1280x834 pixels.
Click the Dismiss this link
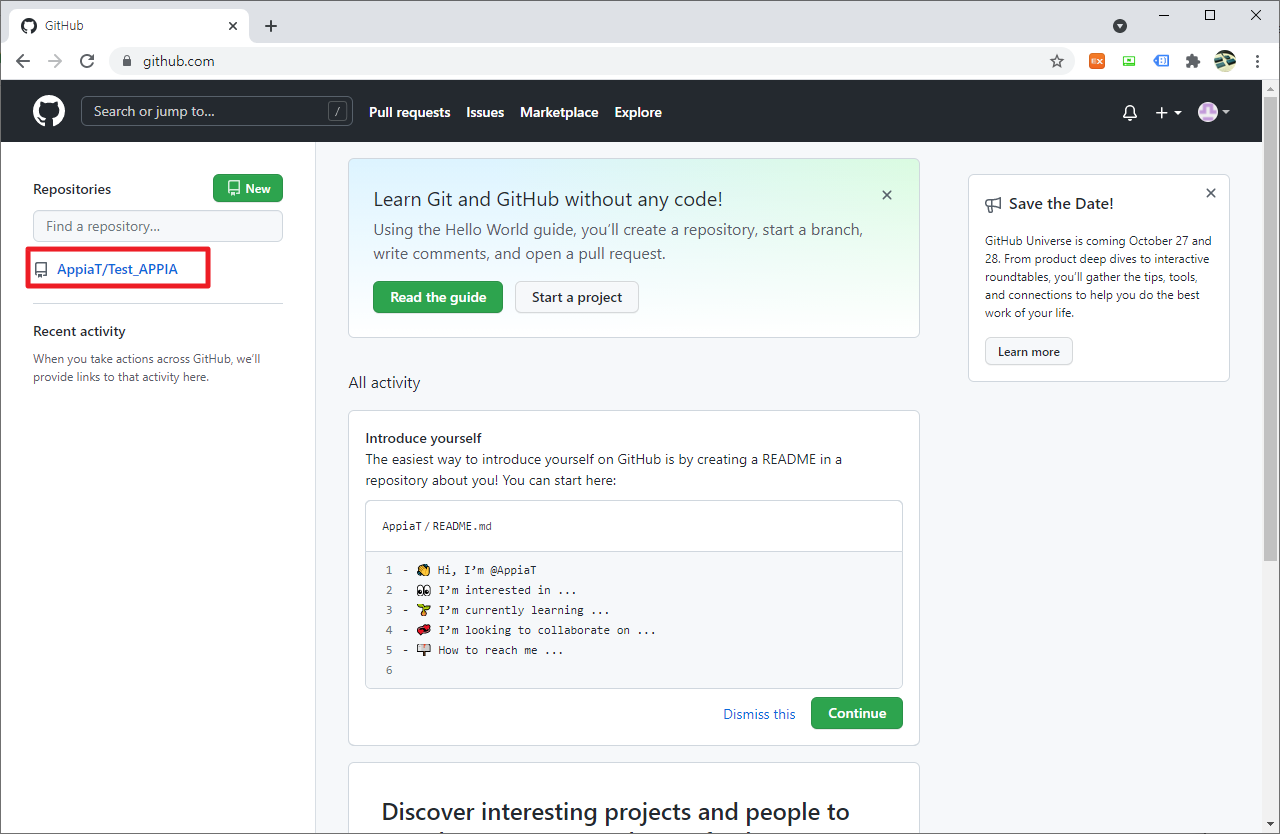coord(760,714)
